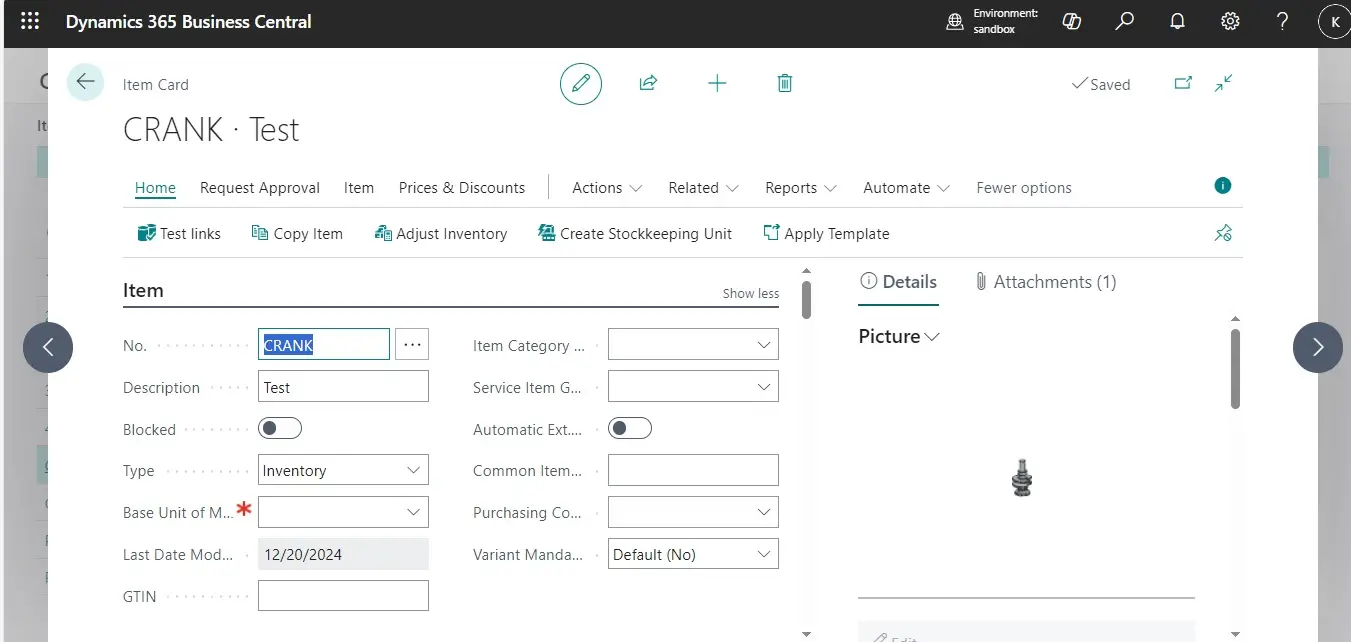Open the Base Unit of Measure dropdown
The height and width of the screenshot is (642, 1351).
[x=343, y=512]
